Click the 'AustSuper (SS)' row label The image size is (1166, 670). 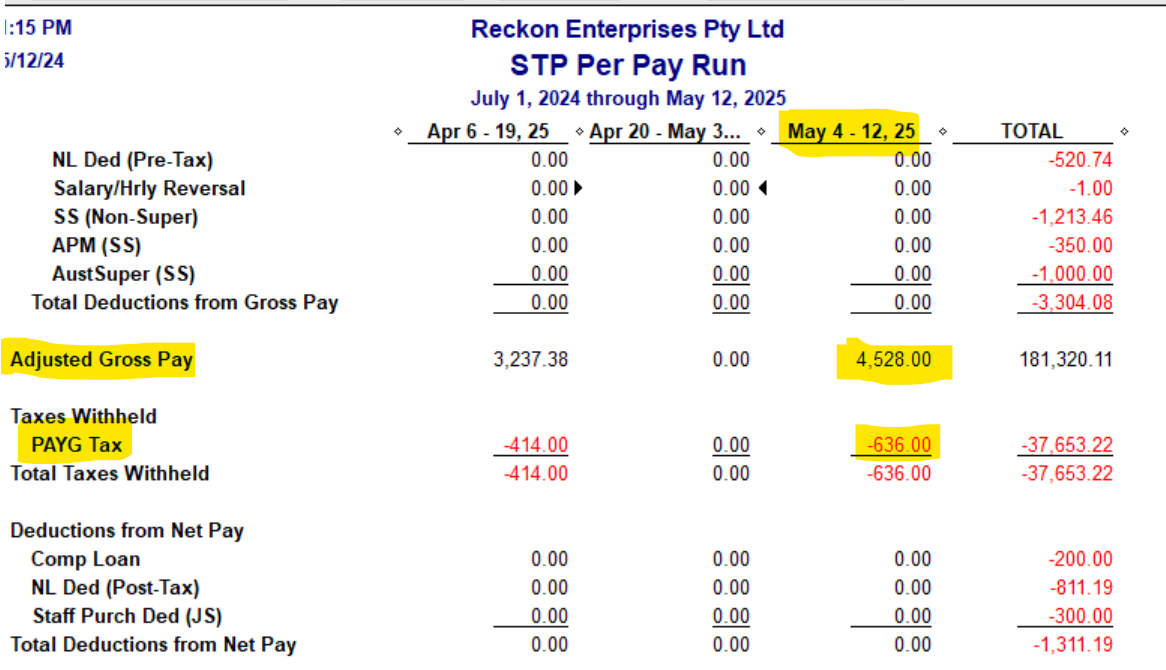[x=123, y=274]
